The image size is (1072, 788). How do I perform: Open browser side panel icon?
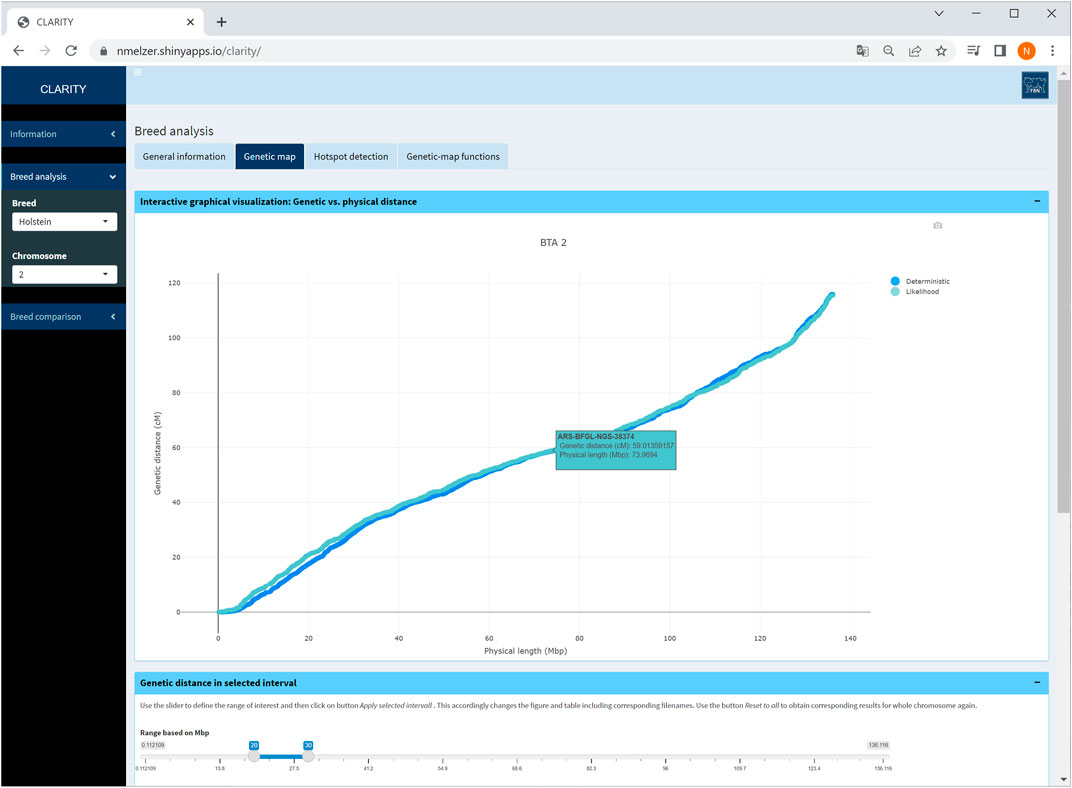[1000, 51]
